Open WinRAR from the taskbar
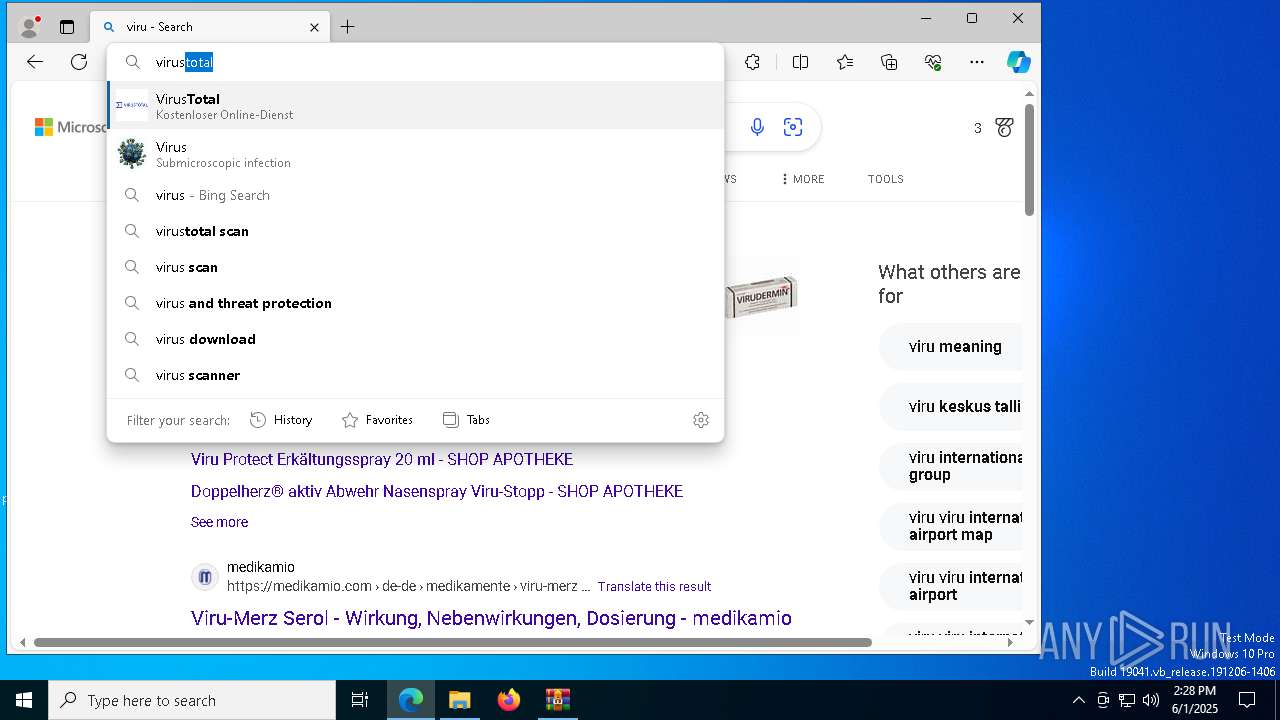Screen dimensions: 1280x720 557,700
